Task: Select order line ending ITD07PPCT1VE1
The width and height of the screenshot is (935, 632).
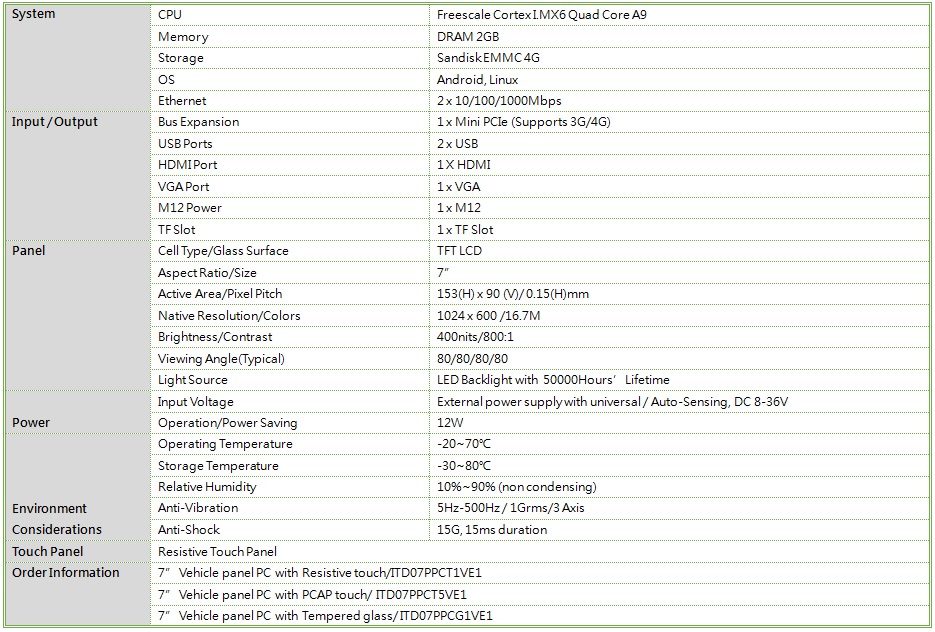Action: (x=320, y=573)
